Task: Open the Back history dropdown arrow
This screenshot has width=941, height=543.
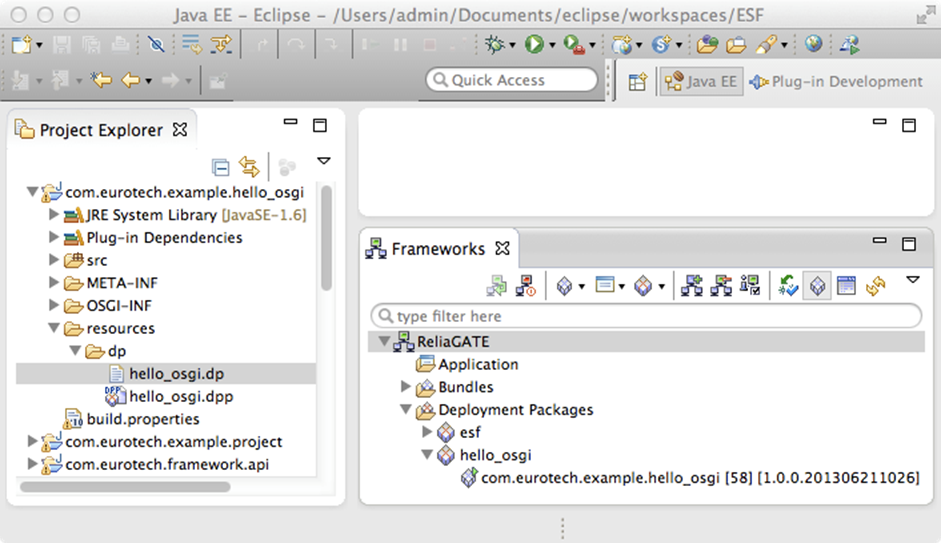Action: tap(148, 80)
